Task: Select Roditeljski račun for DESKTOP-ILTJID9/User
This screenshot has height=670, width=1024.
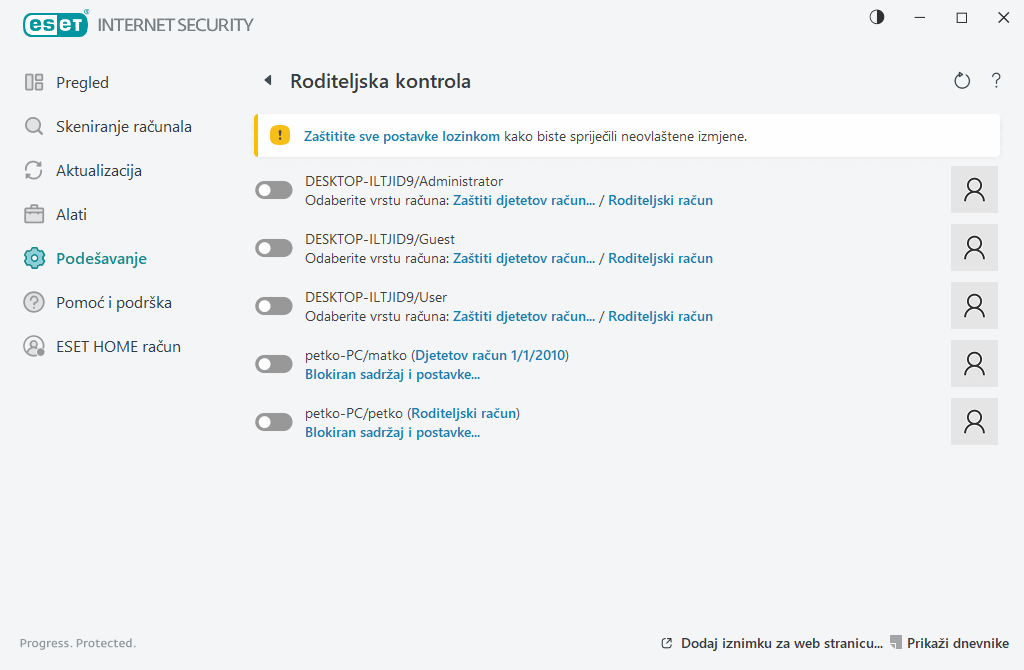Action: 660,316
